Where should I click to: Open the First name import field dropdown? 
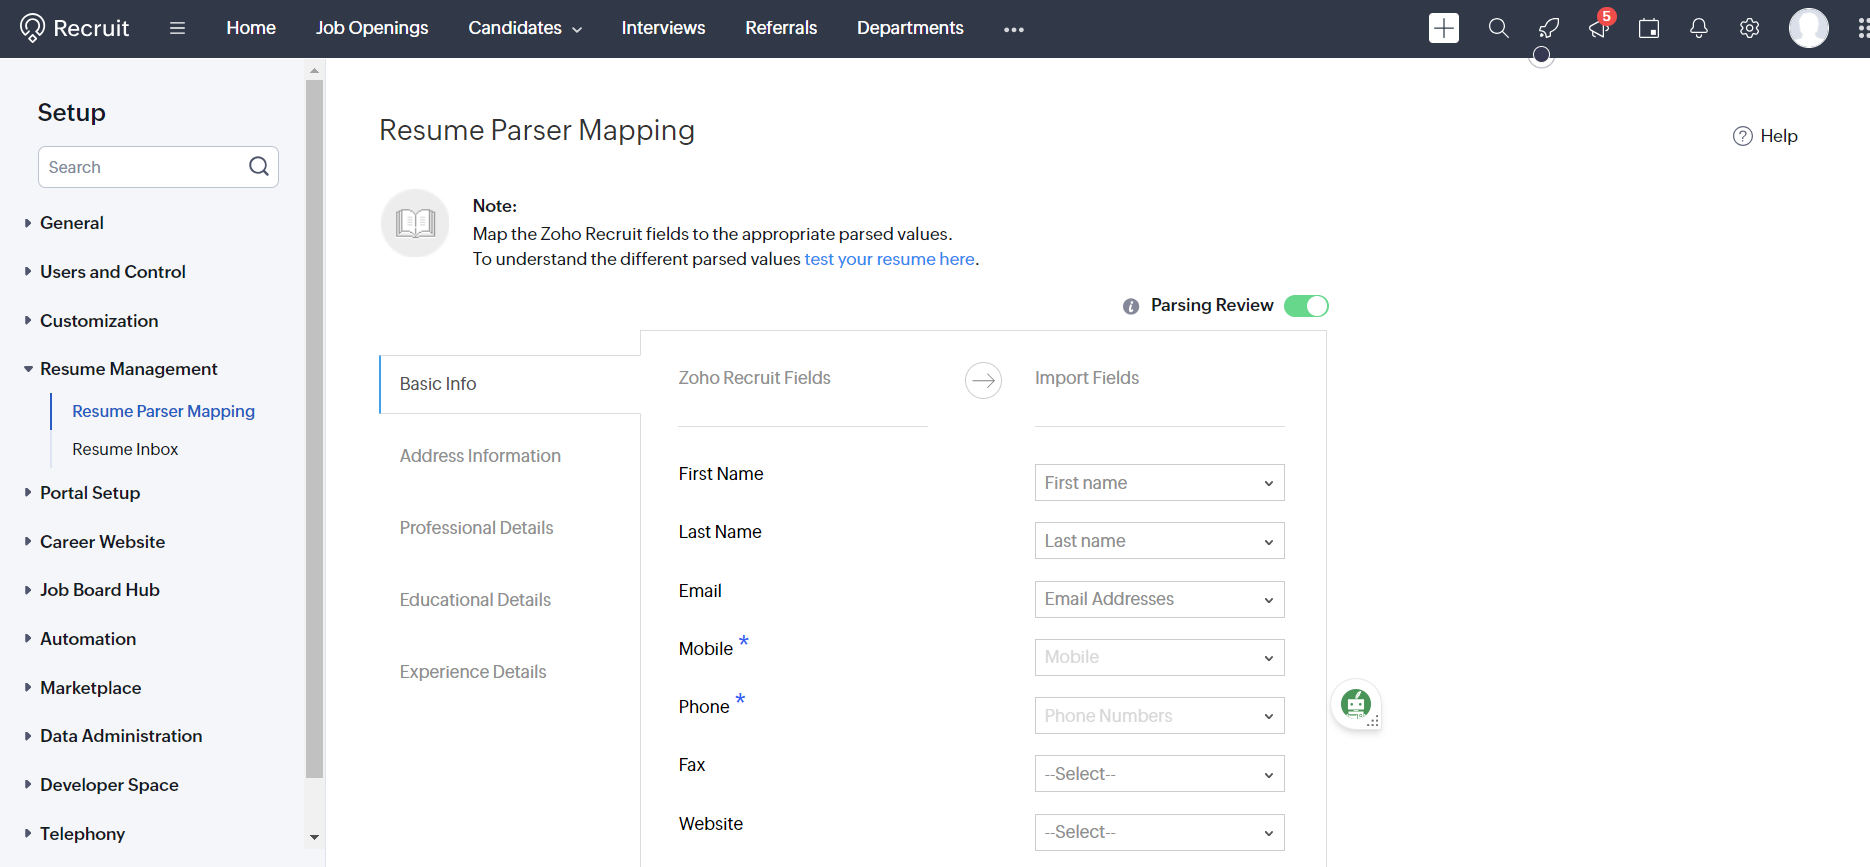[x=1159, y=483]
